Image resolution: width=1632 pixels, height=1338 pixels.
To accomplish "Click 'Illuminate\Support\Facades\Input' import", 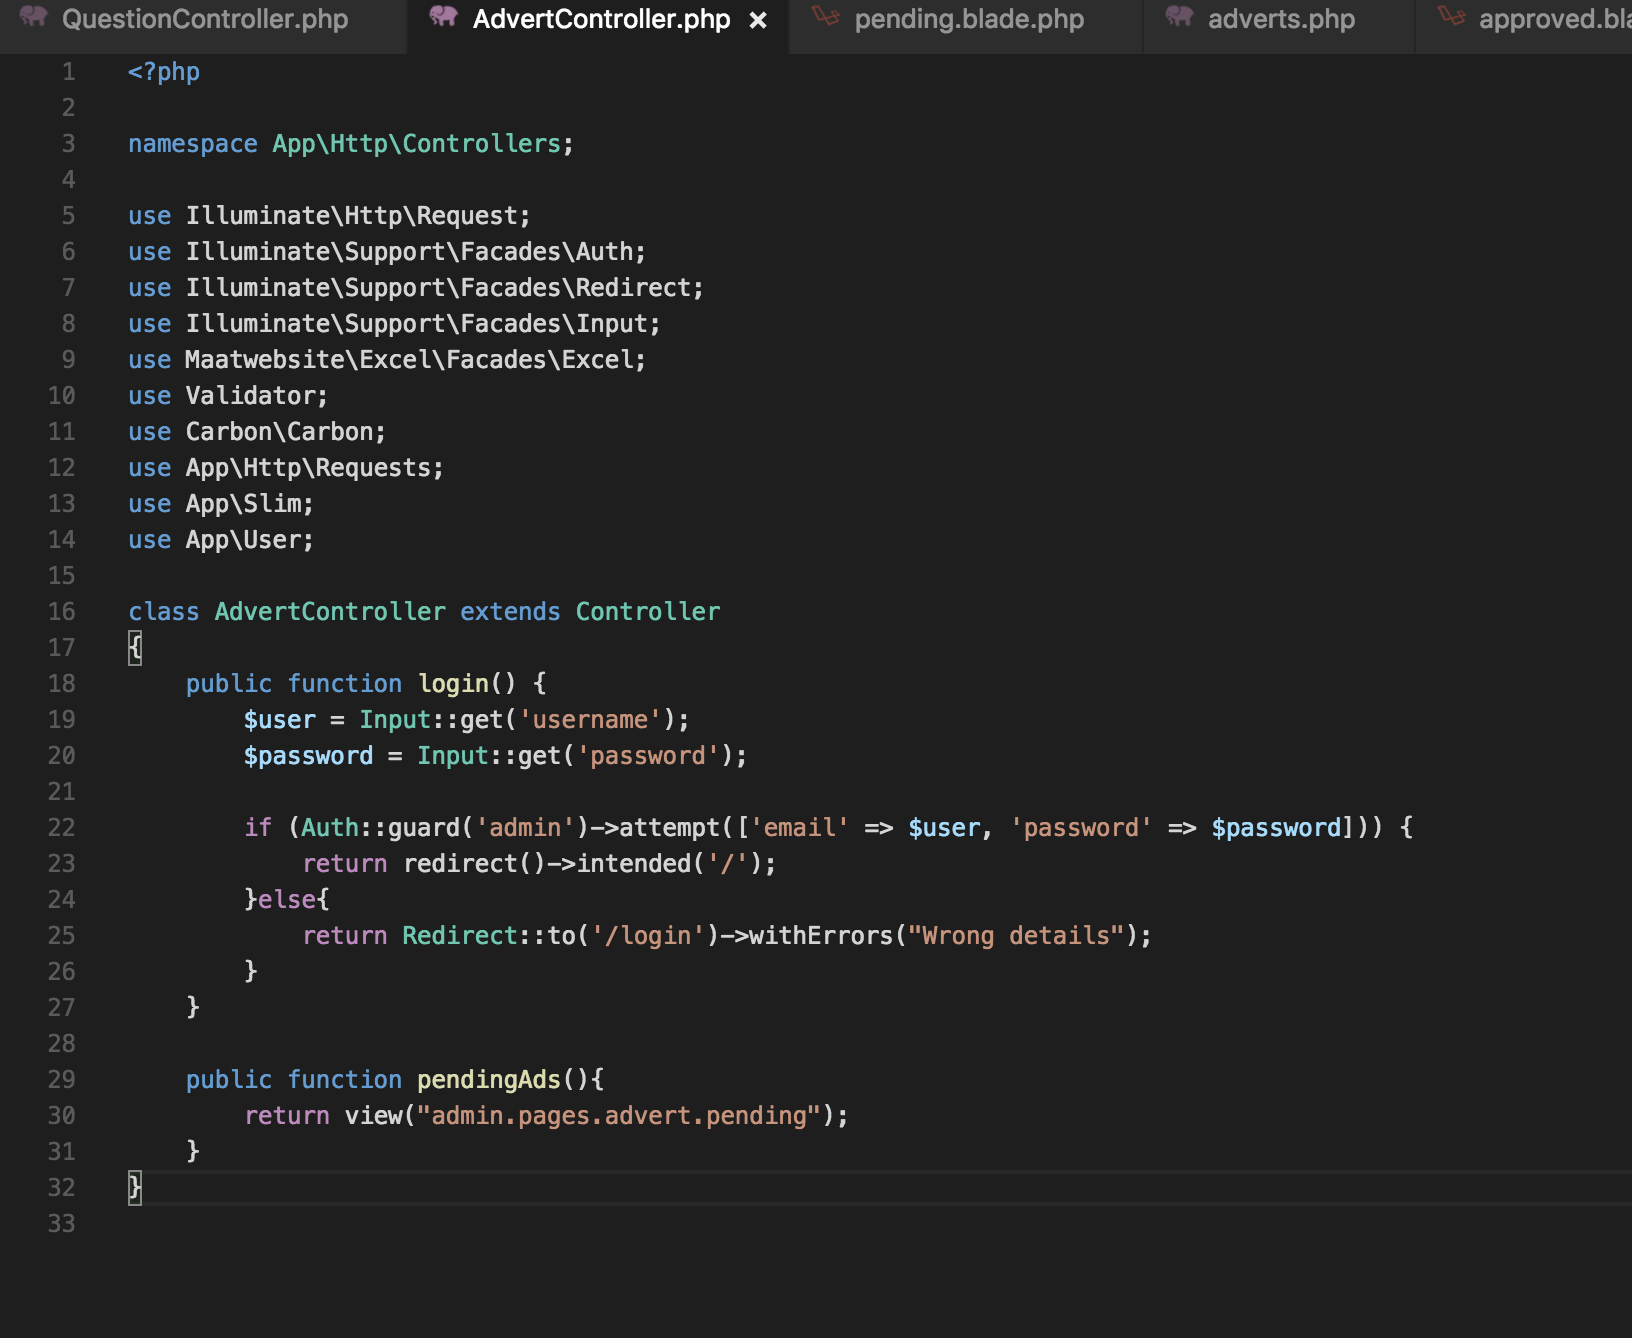I will (x=416, y=324).
